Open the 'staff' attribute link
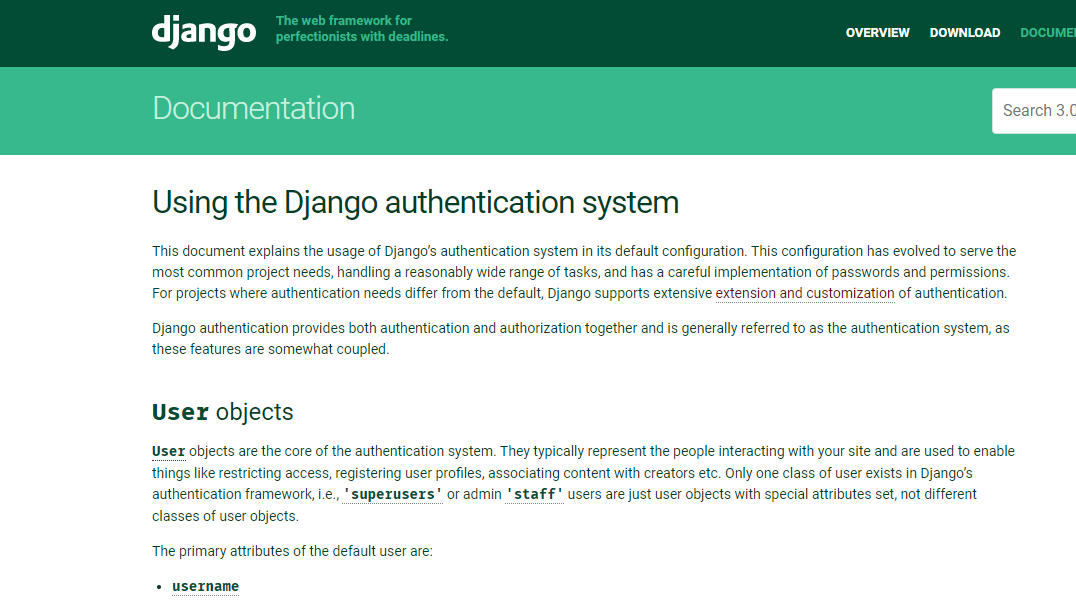The height and width of the screenshot is (602, 1076). tap(534, 493)
